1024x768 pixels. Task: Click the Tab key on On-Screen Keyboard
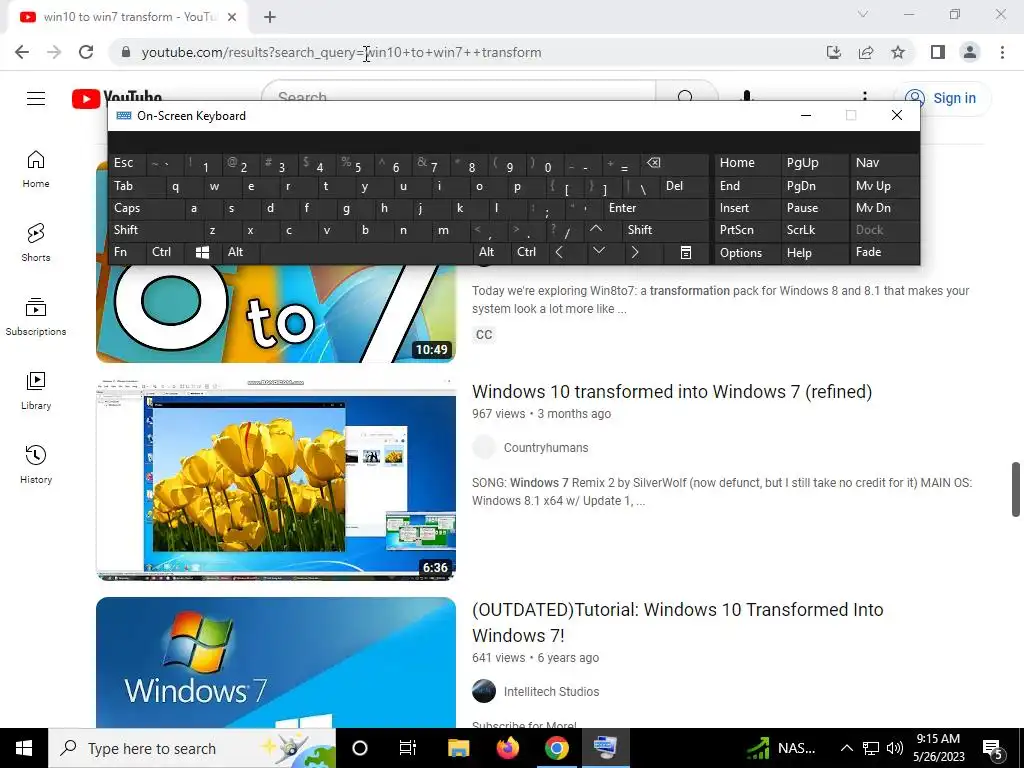(x=135, y=186)
